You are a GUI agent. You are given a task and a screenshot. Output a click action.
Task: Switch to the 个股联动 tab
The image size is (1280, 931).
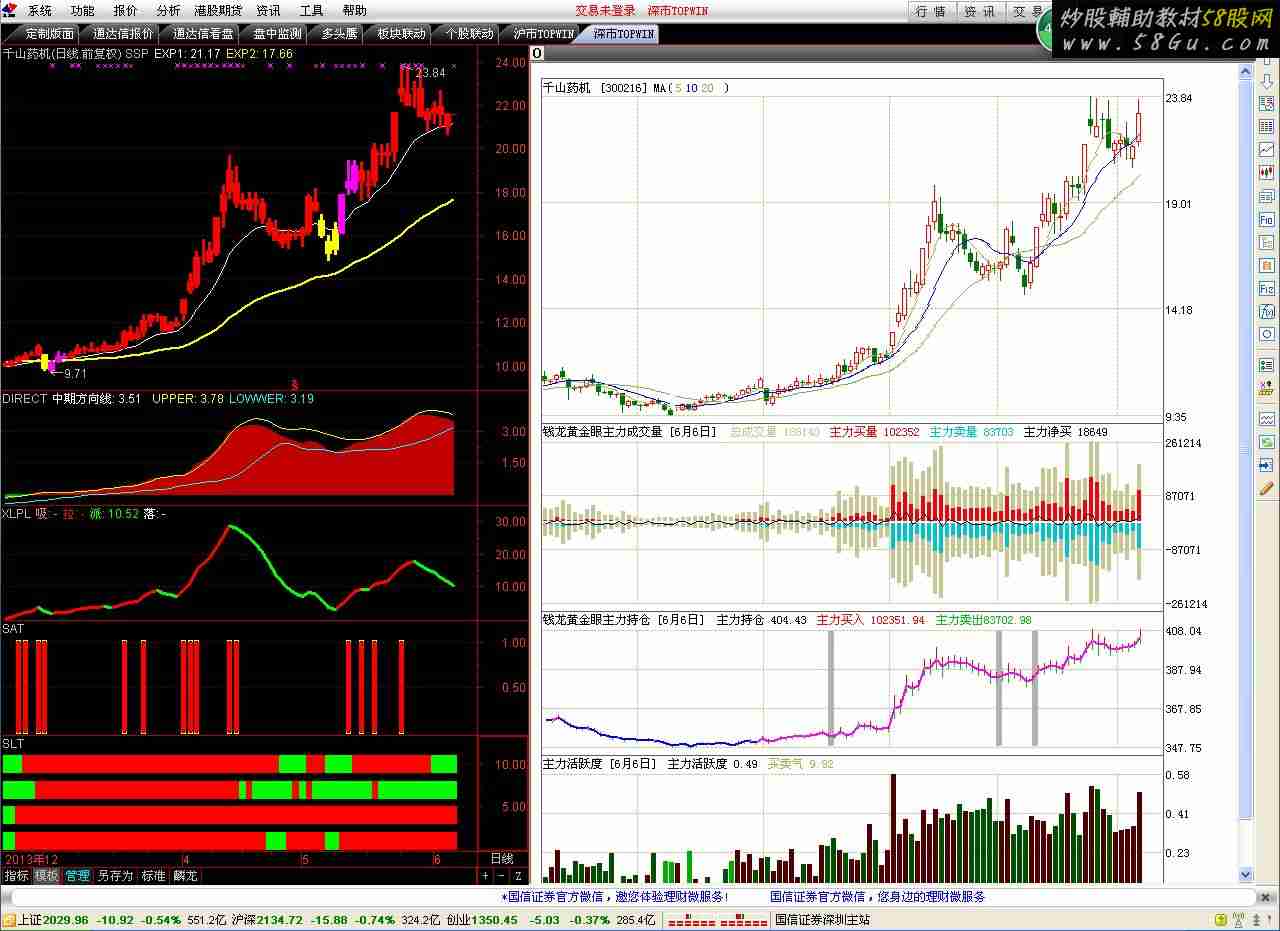click(x=469, y=33)
